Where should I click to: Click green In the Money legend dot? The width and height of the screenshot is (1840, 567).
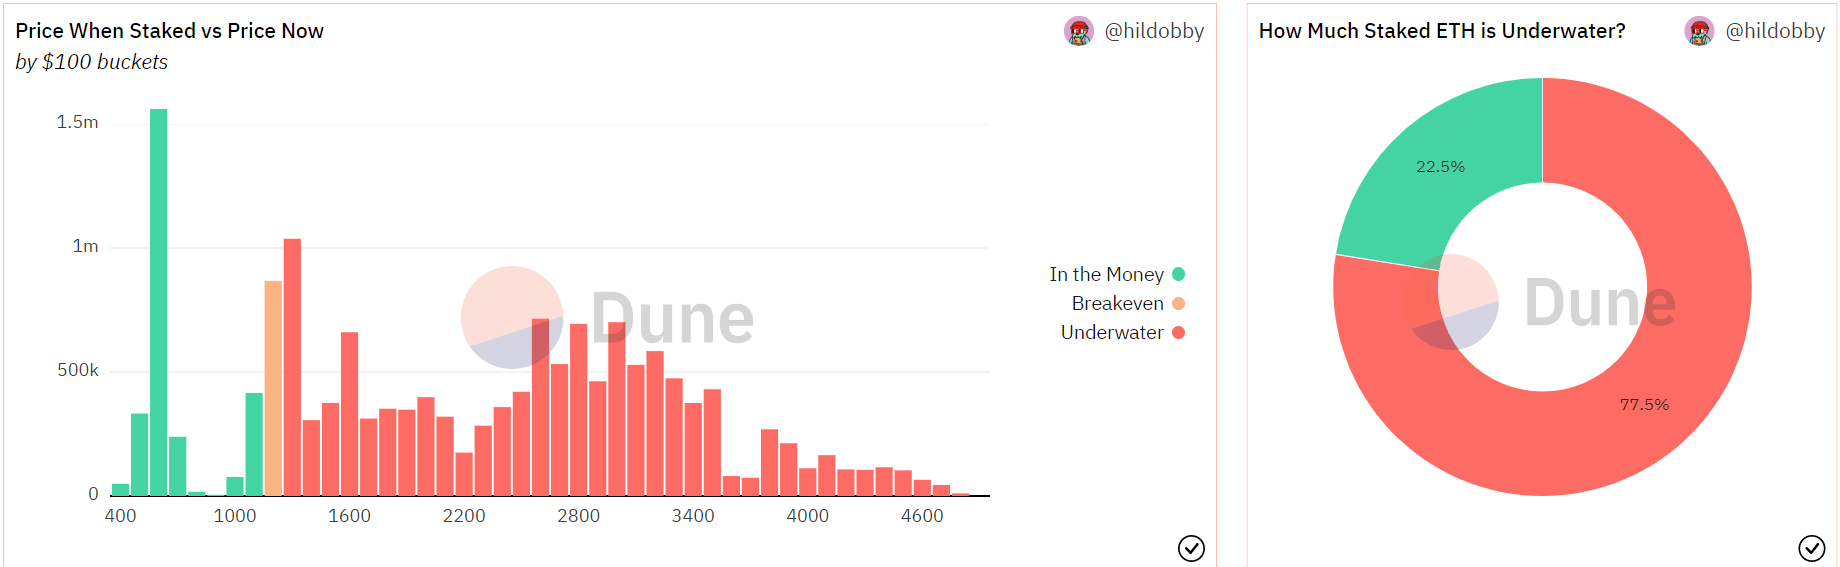(1178, 274)
